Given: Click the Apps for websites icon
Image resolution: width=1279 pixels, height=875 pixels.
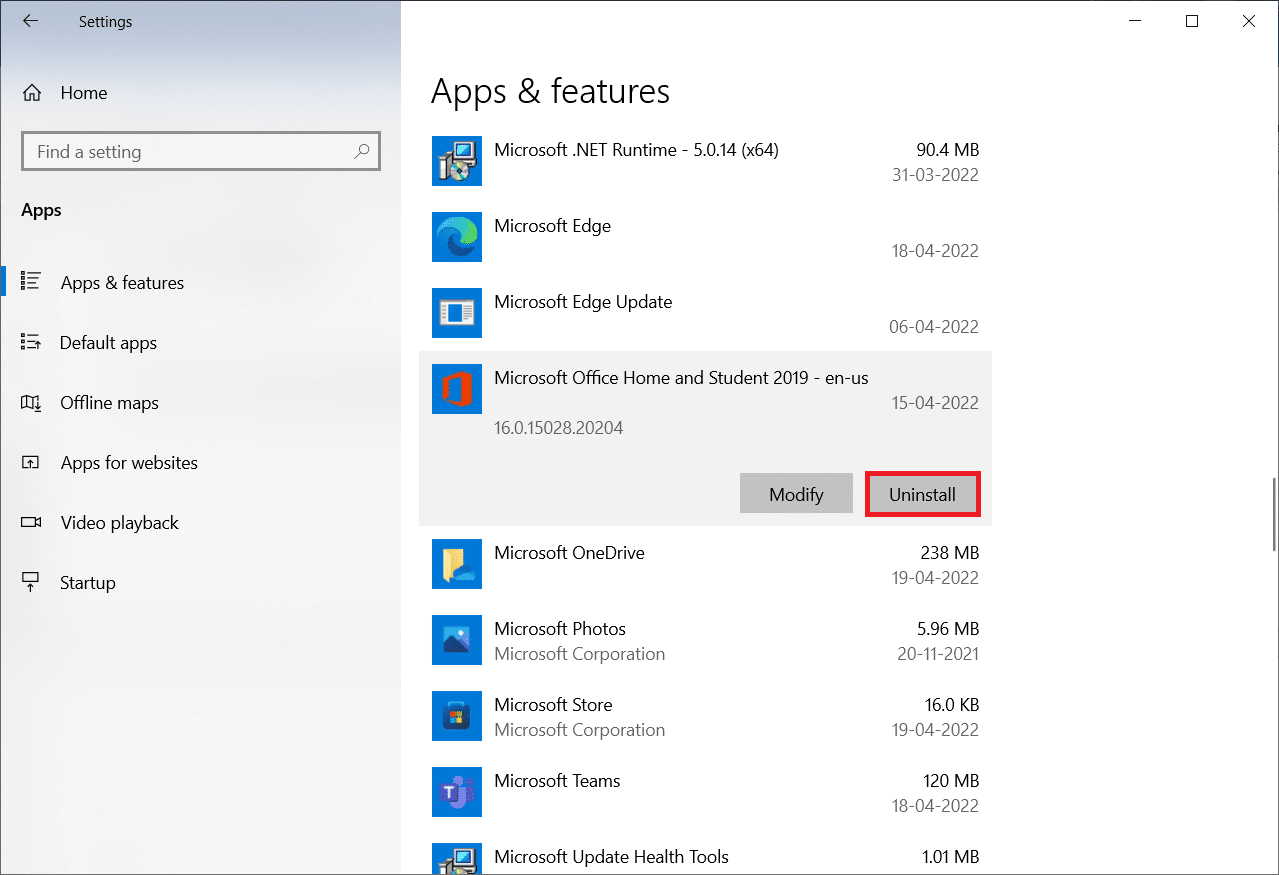Looking at the screenshot, I should pos(30,463).
